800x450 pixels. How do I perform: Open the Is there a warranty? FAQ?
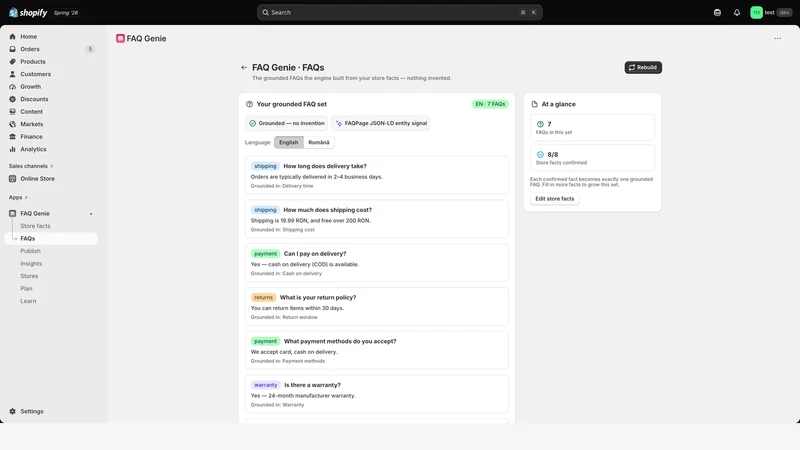377,394
